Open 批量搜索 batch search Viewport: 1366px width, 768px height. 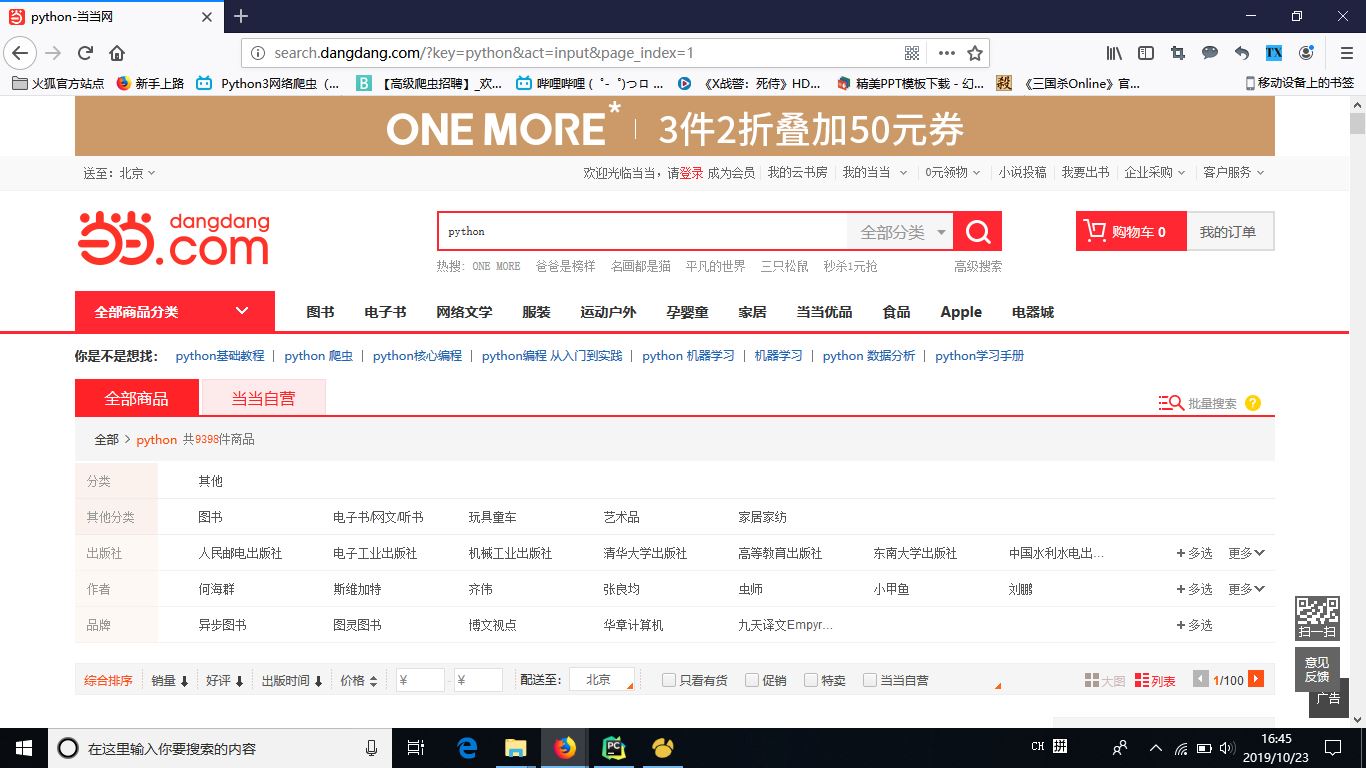tap(1198, 403)
